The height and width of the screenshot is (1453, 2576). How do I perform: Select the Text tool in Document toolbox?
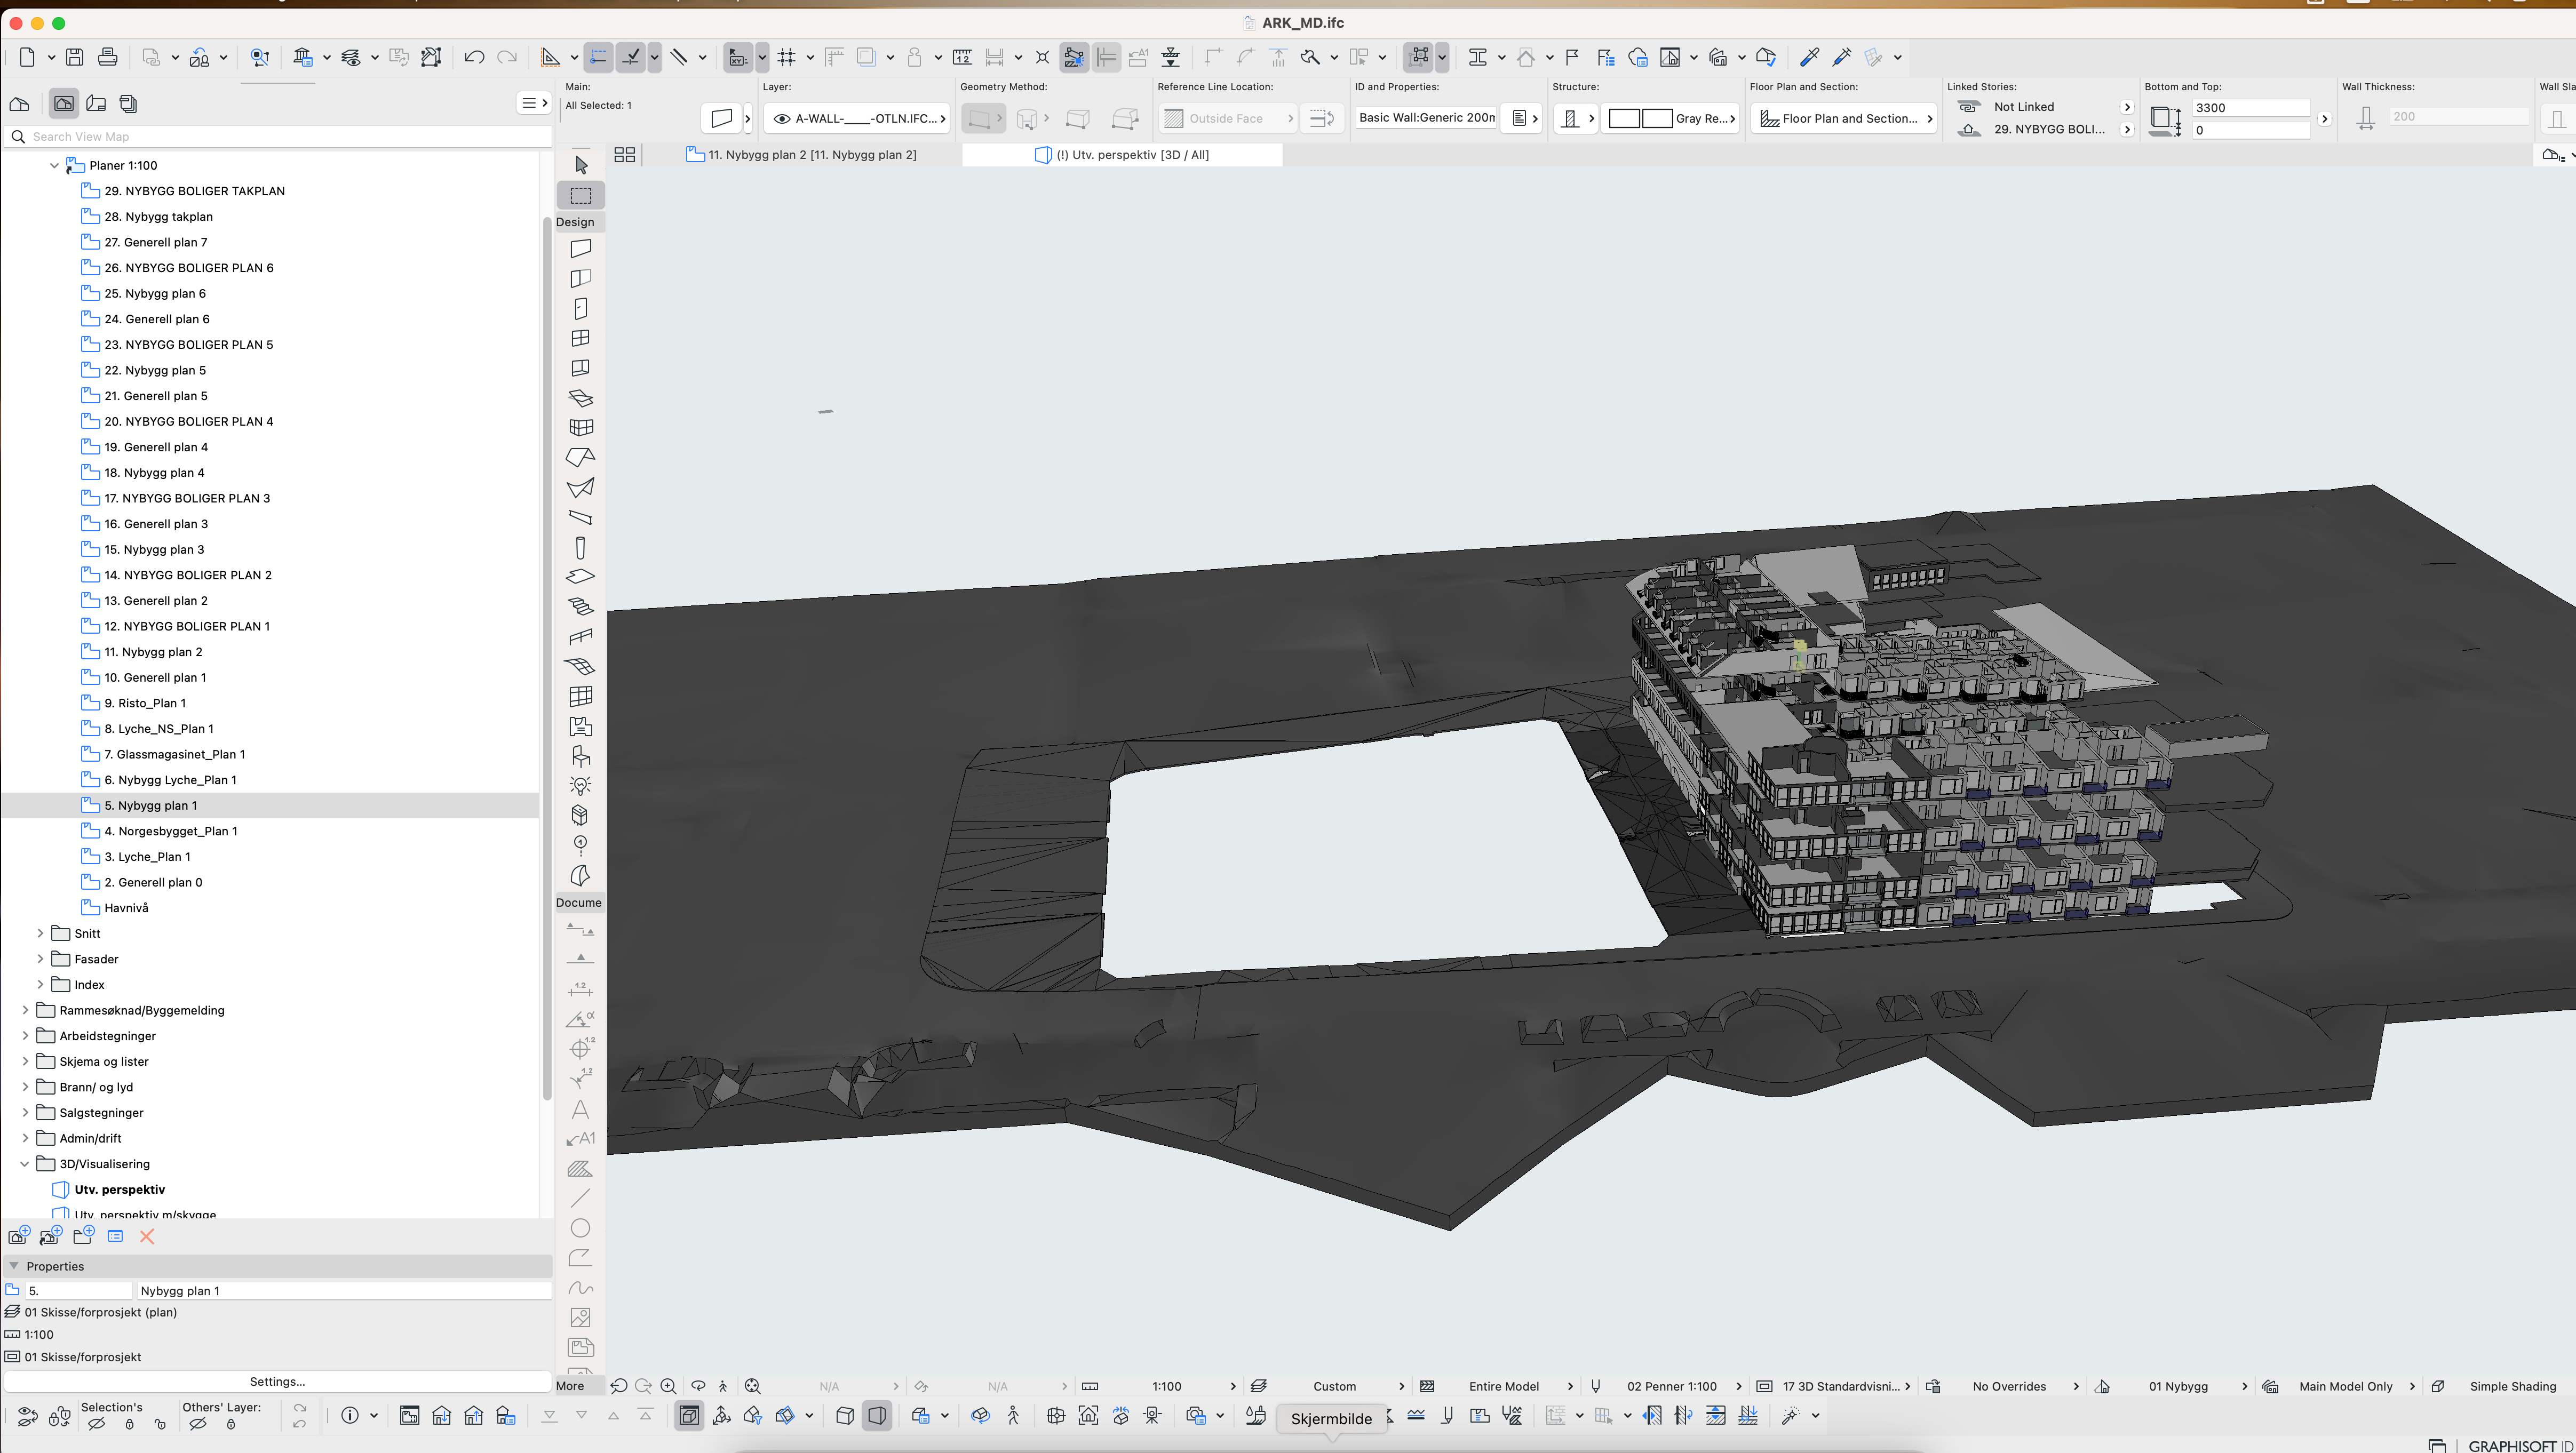[580, 1109]
